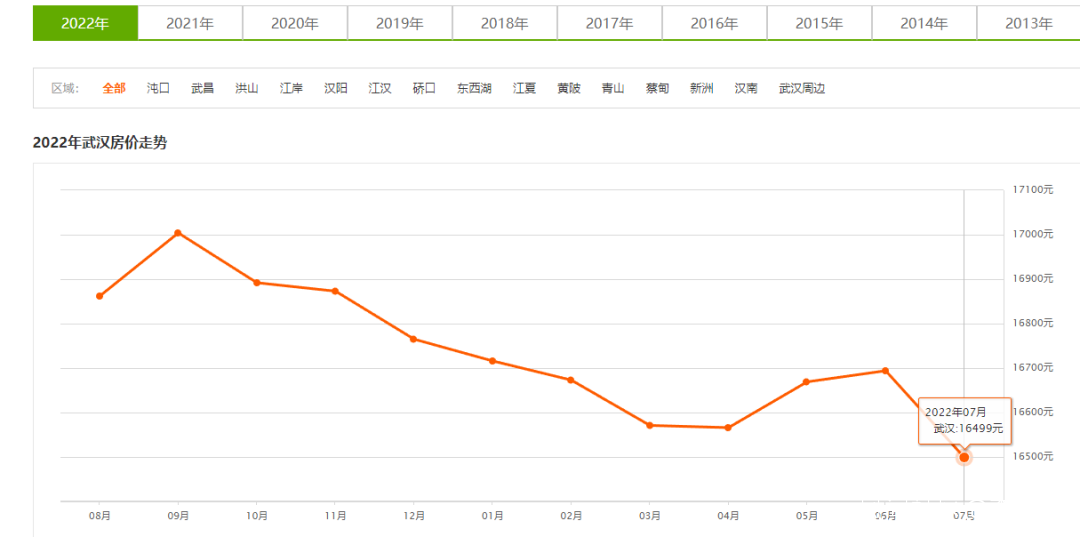
Task: Filter by 汉阳 district
Action: click(336, 88)
